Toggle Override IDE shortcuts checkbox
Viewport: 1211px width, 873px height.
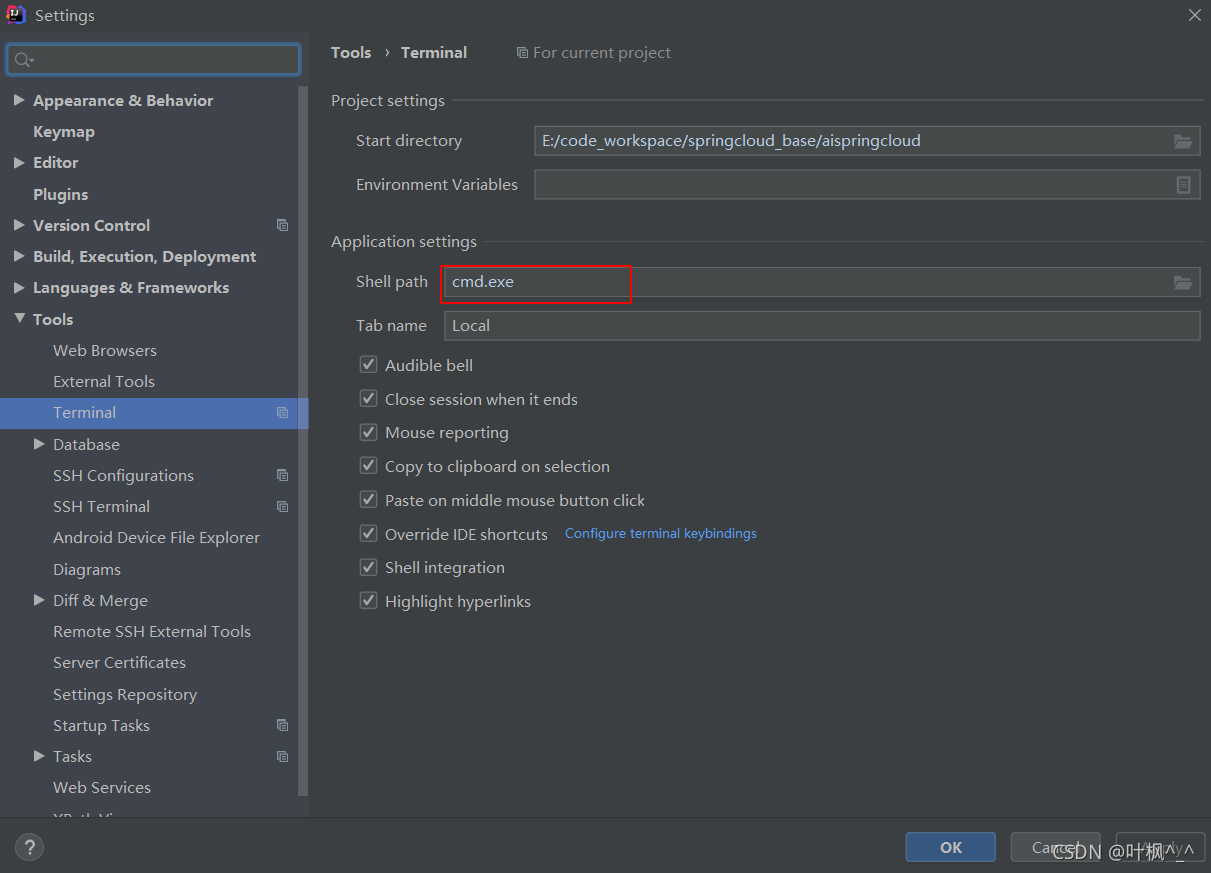pos(368,534)
